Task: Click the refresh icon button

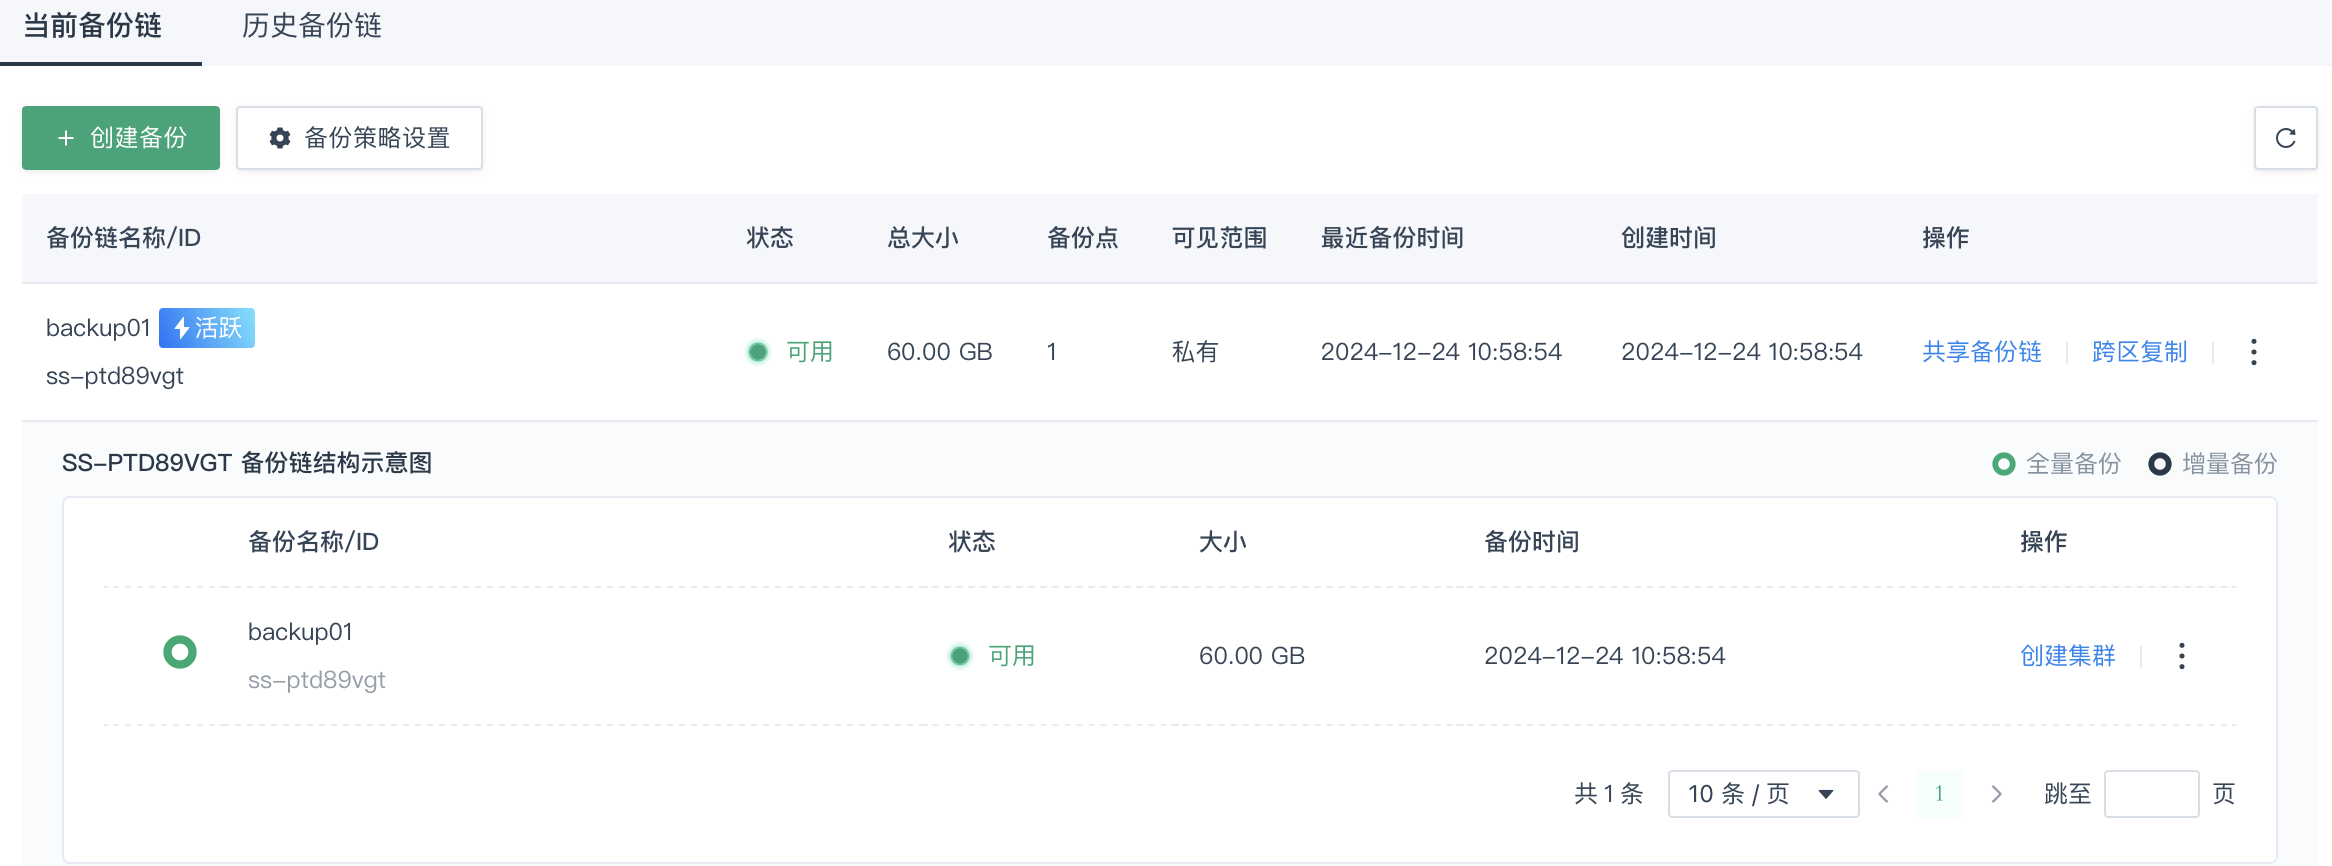Action: (2285, 138)
